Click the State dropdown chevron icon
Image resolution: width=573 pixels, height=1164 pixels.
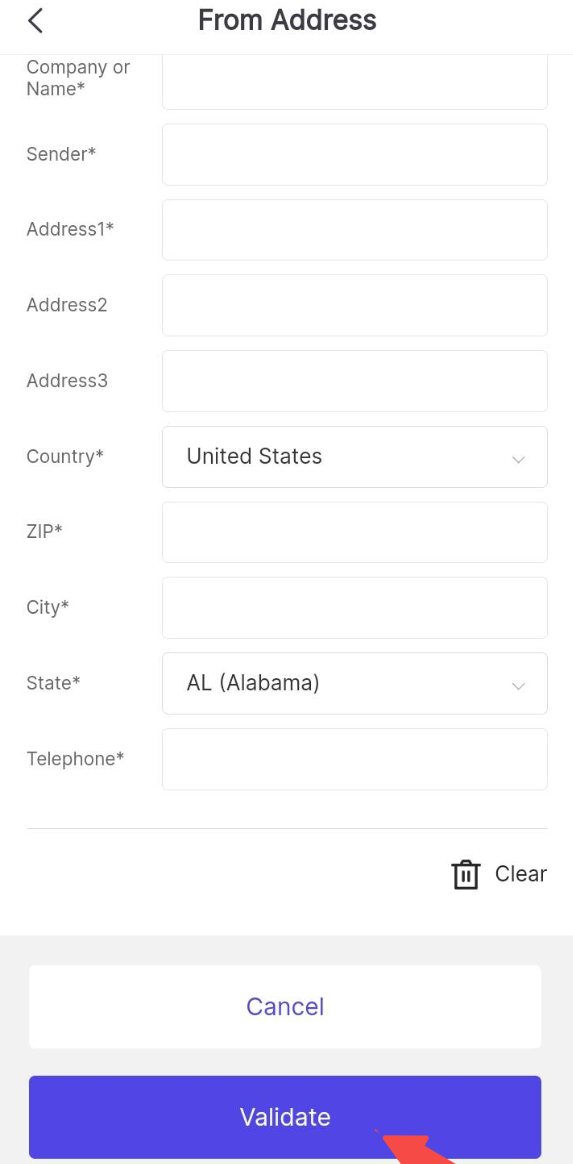(x=518, y=686)
